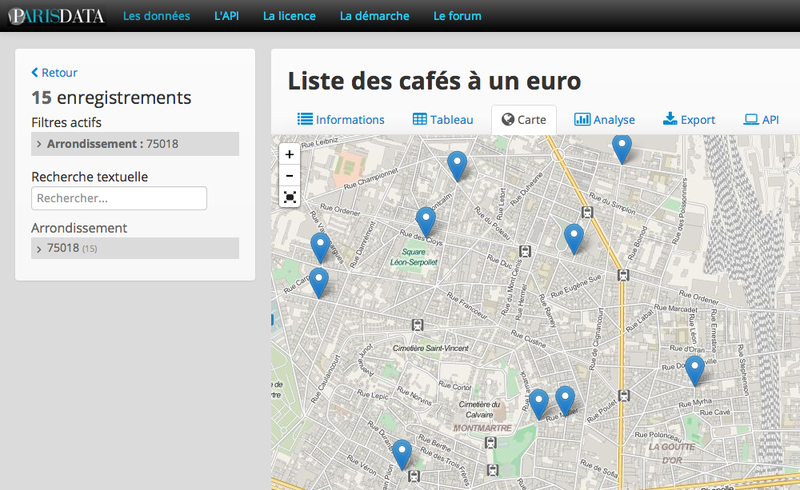Focus the Rechercher text search field

pyautogui.click(x=119, y=198)
